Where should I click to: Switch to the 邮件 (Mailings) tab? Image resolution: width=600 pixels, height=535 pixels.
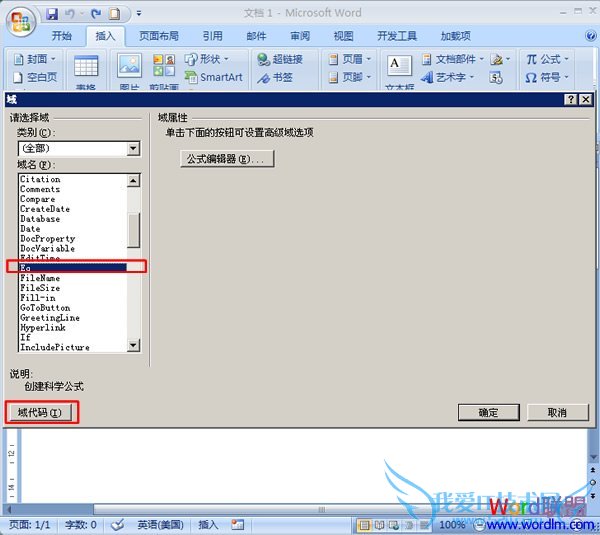[x=256, y=36]
